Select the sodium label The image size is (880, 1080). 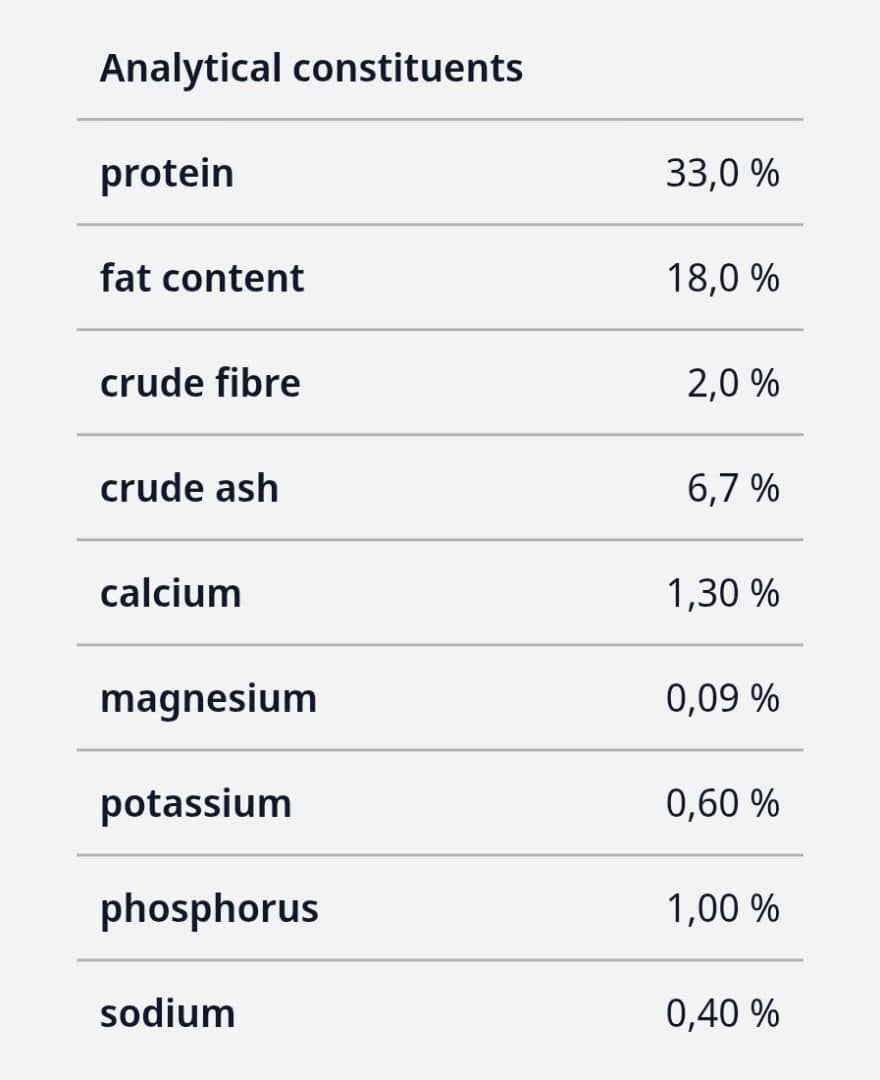[168, 1013]
